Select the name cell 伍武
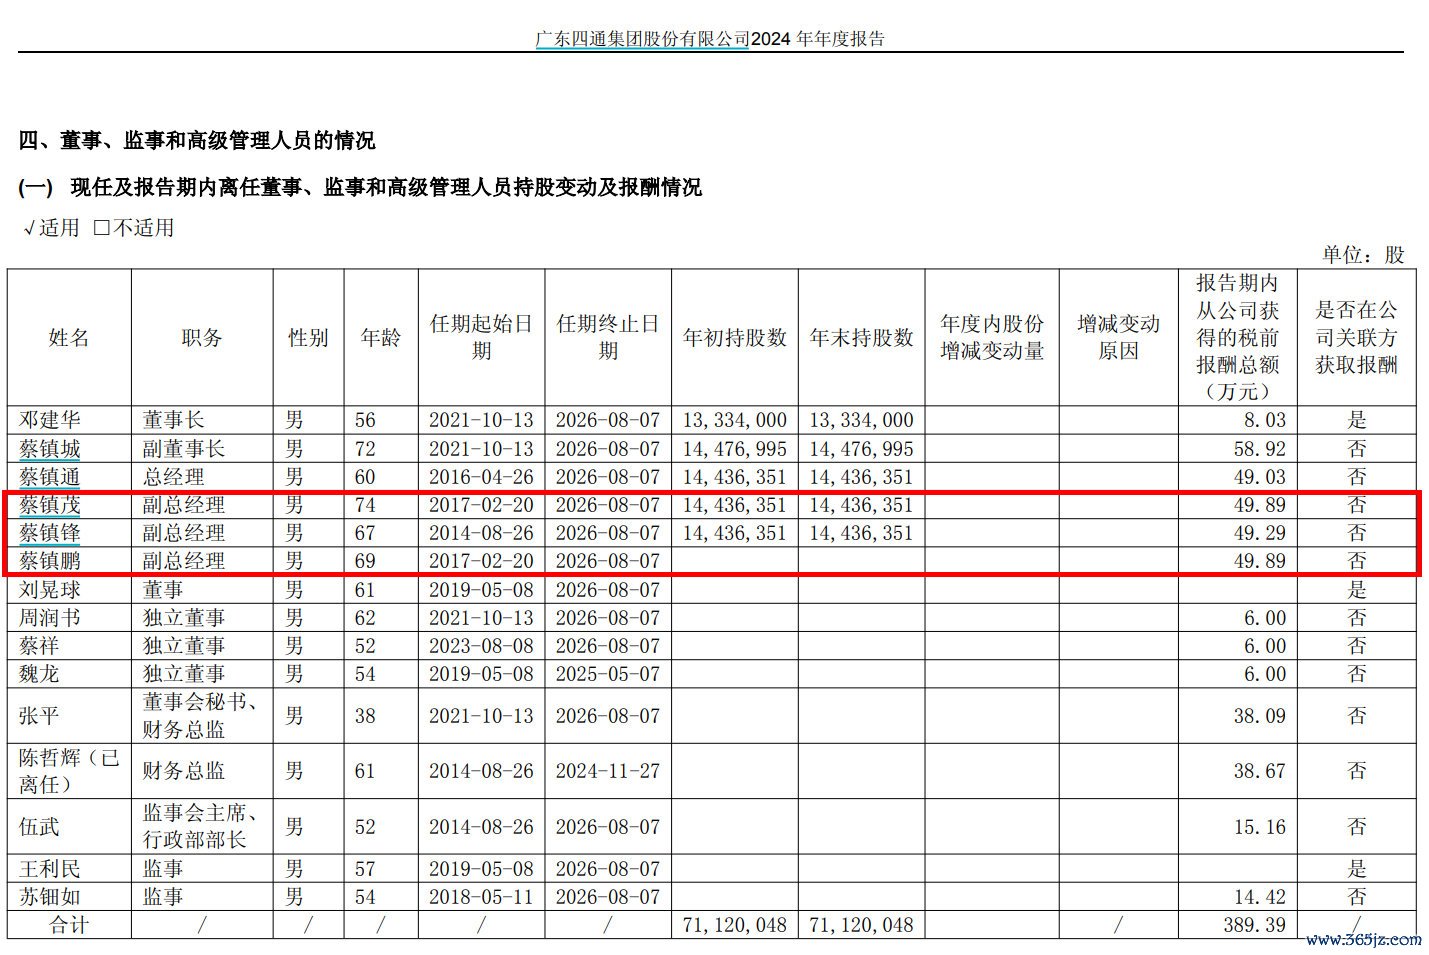The width and height of the screenshot is (1429, 955). coord(39,827)
